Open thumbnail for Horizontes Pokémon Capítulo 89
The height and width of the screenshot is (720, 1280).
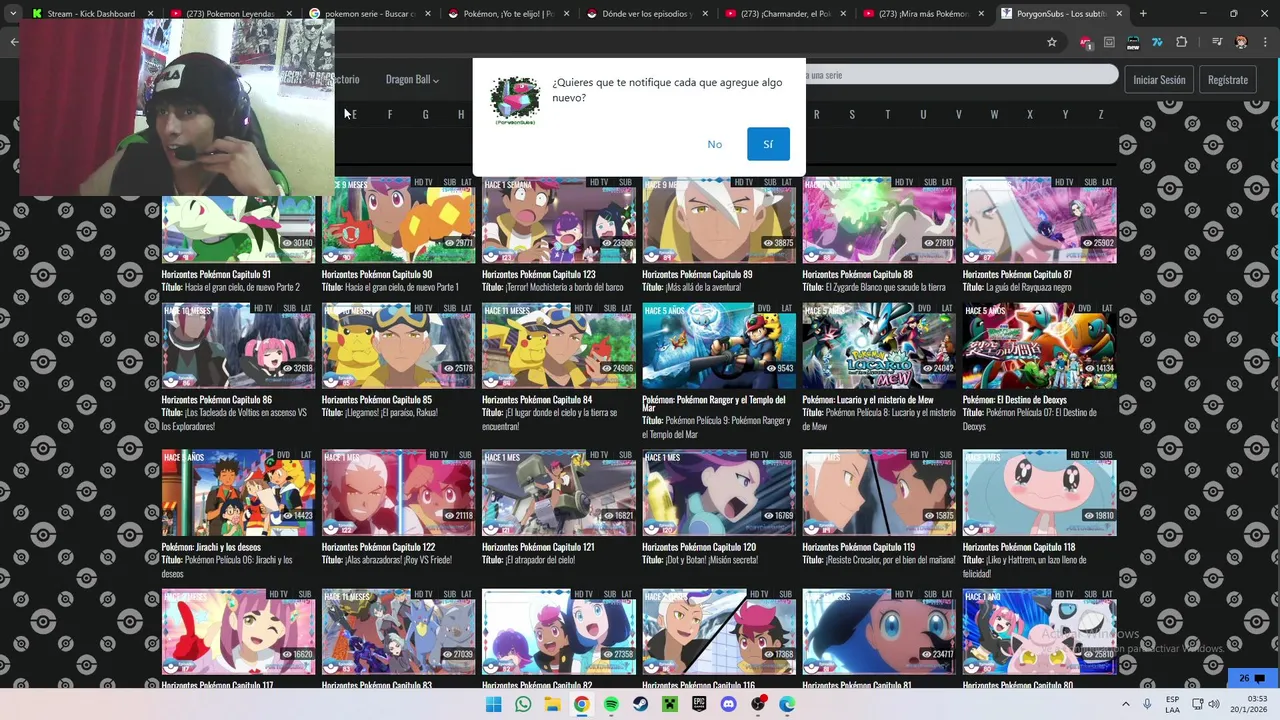tap(719, 220)
